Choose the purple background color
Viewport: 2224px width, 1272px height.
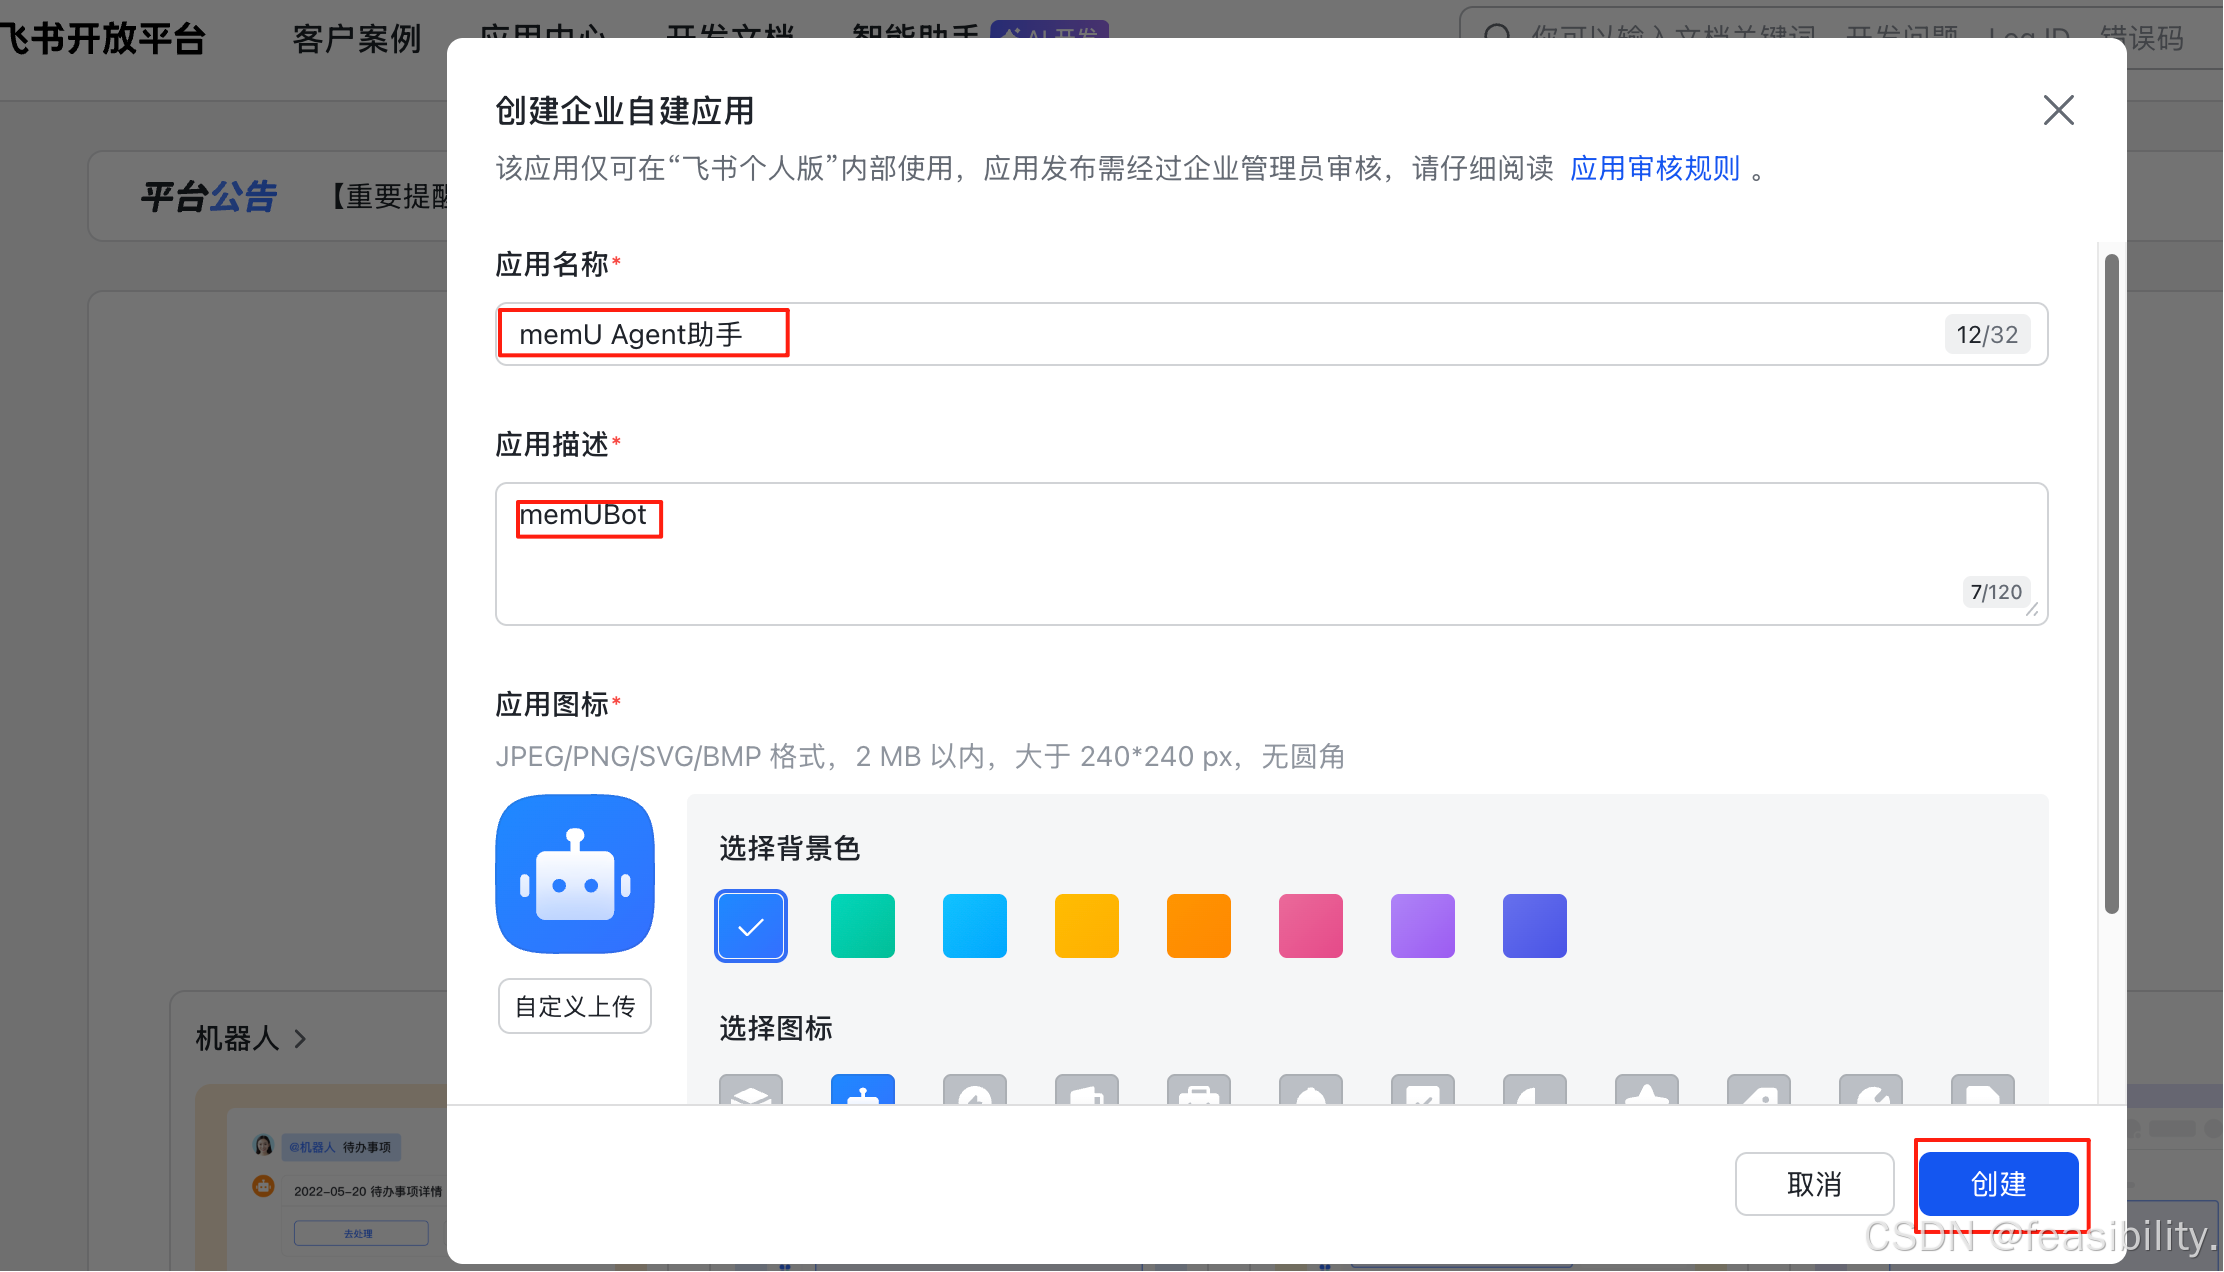(1422, 926)
